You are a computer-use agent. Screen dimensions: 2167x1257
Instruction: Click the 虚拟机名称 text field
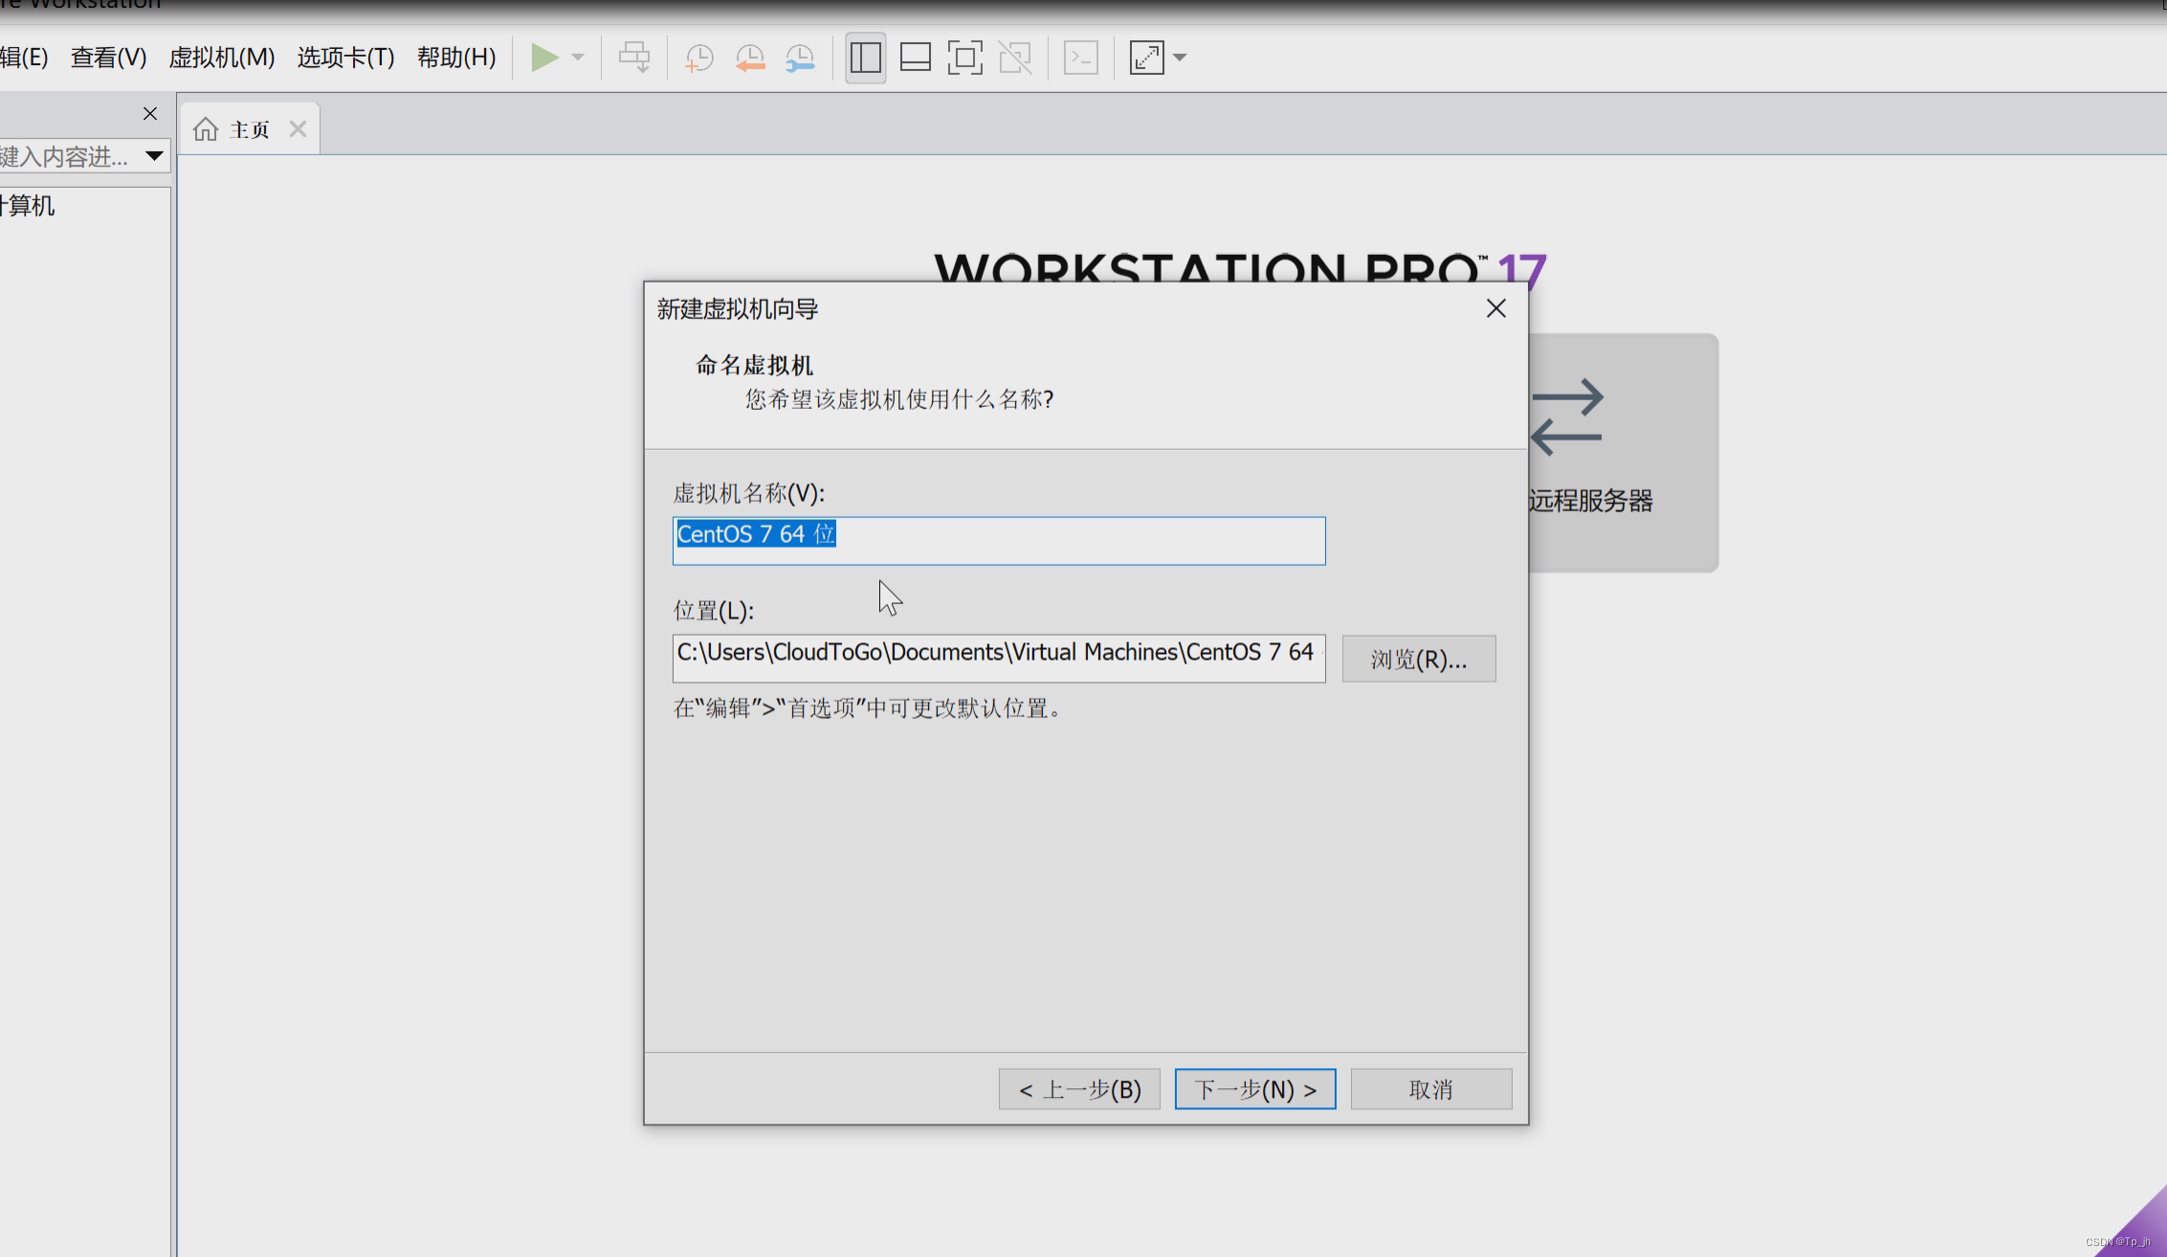[999, 541]
